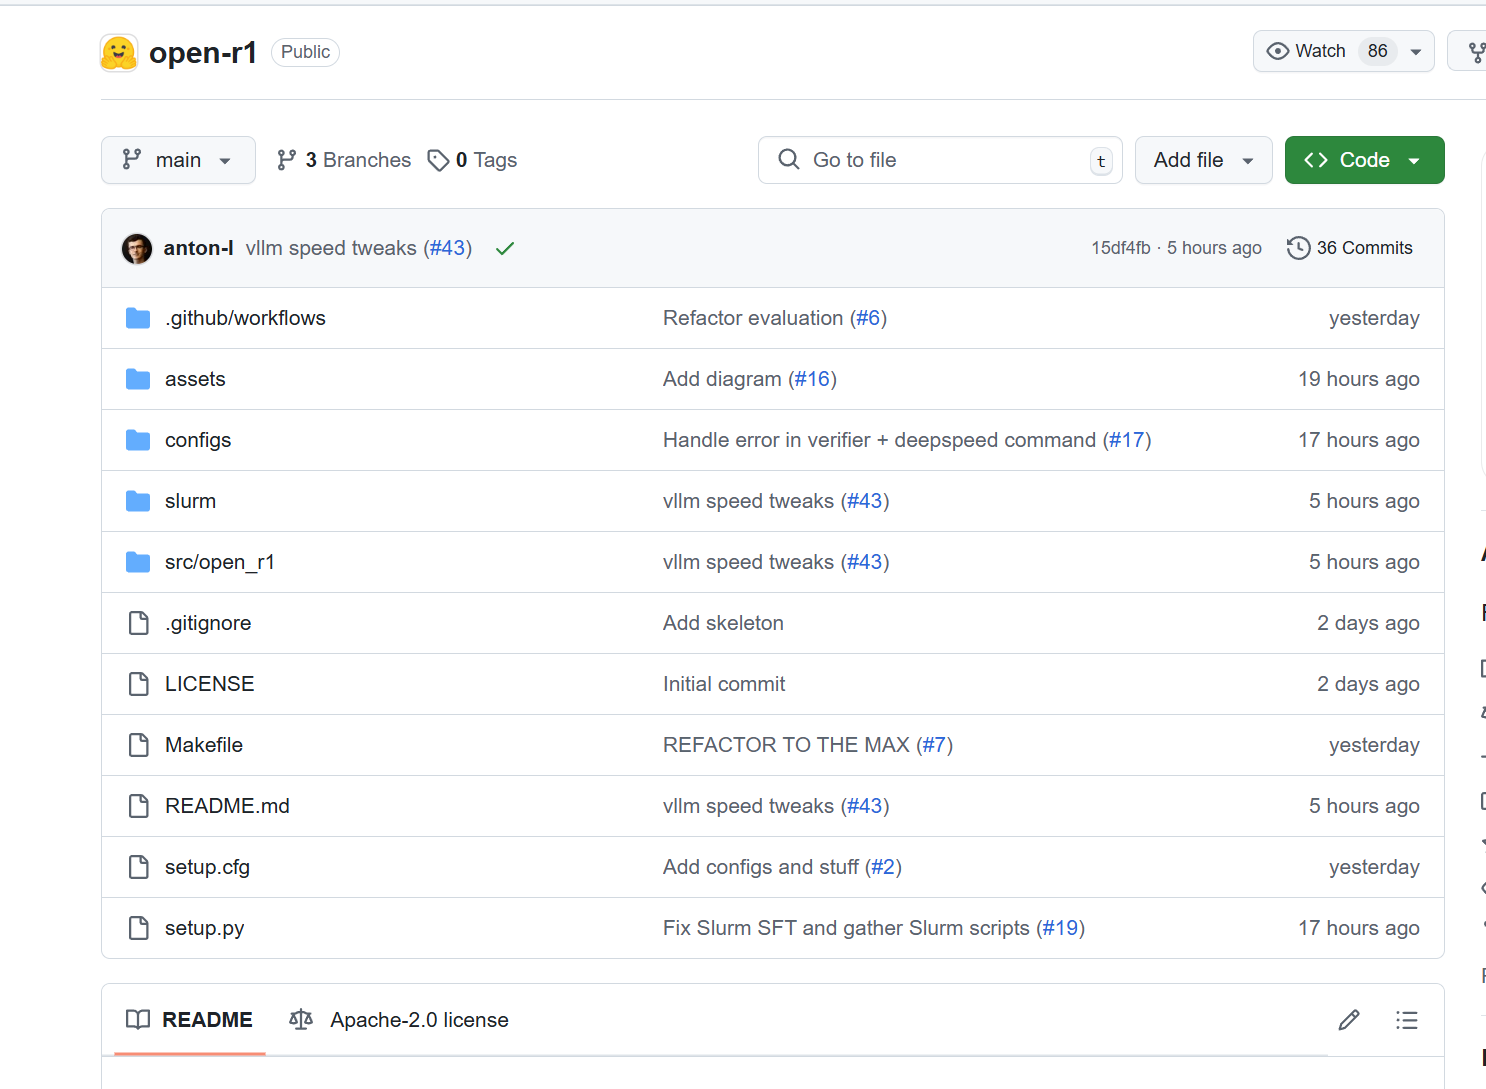Expand the Add file dropdown
The width and height of the screenshot is (1486, 1089).
(1204, 160)
